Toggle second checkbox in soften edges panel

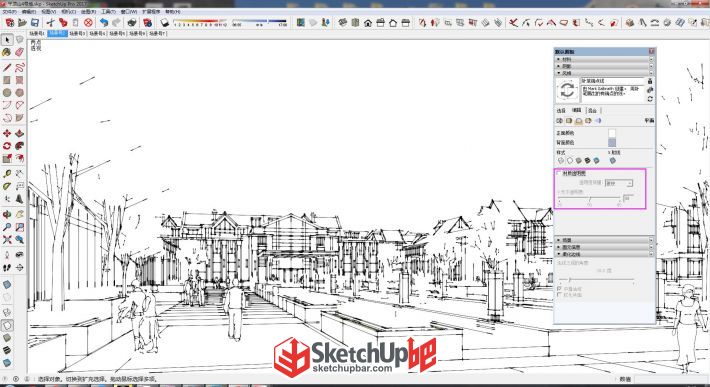coord(559,295)
